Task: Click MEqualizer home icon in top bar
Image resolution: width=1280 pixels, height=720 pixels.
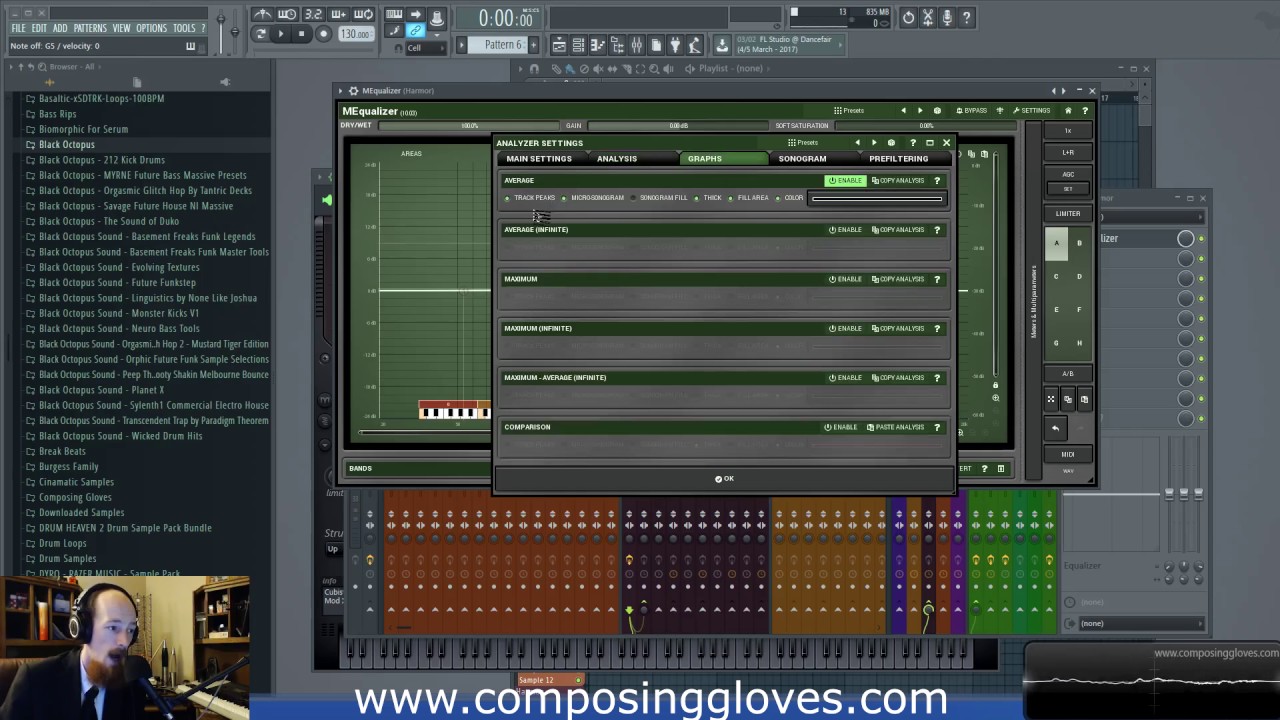Action: point(1068,111)
